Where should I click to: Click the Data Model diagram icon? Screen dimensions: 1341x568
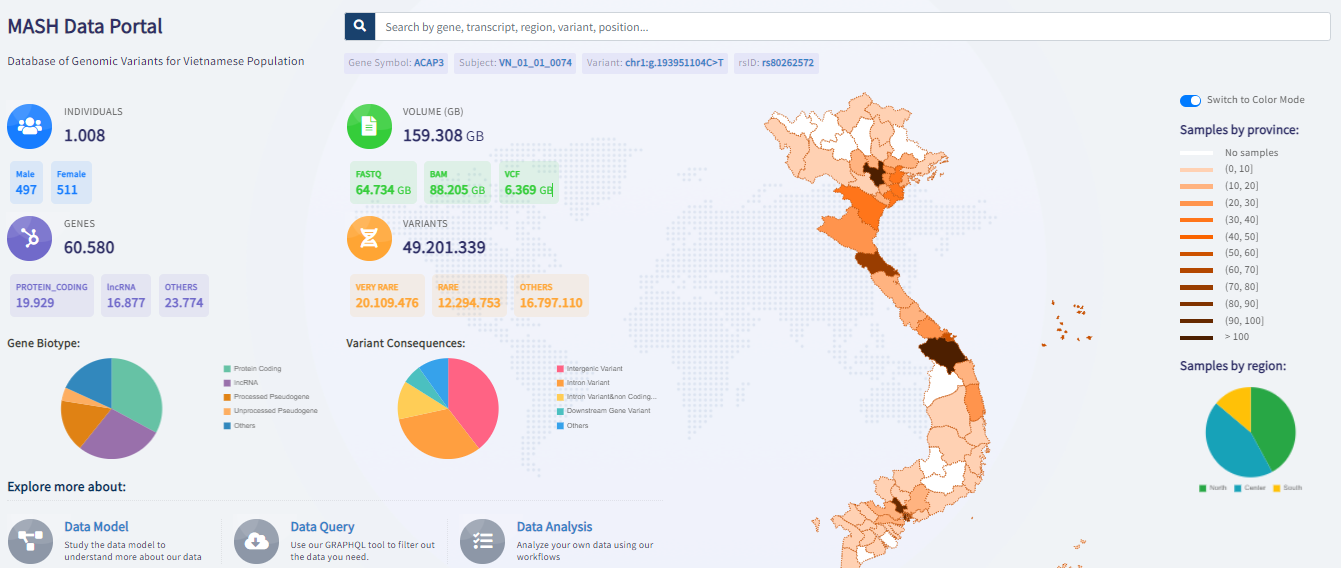(x=29, y=541)
